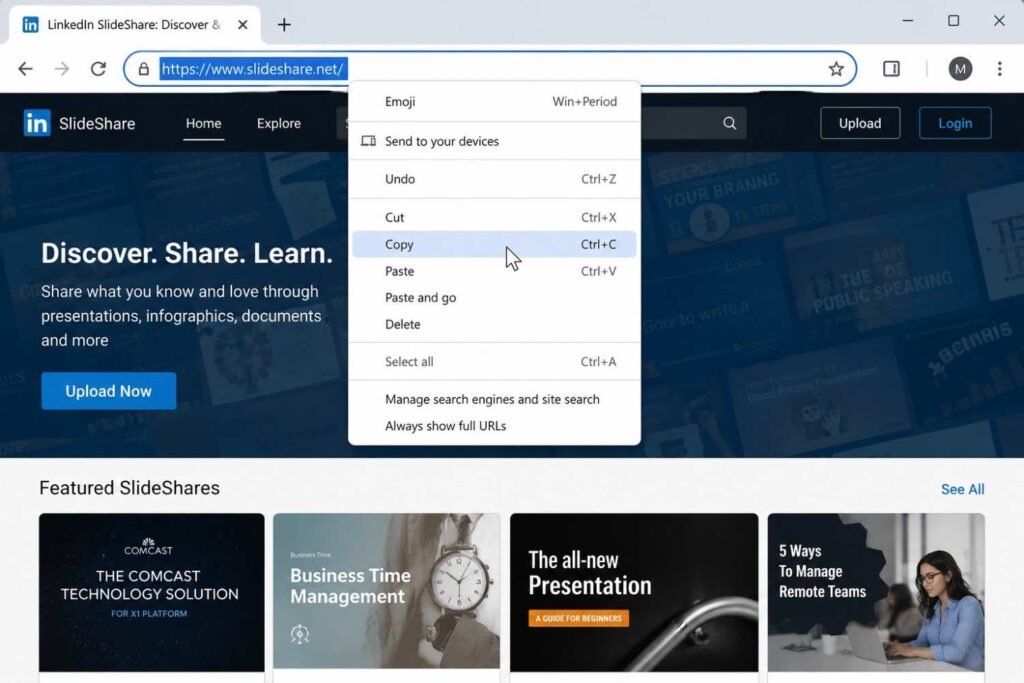Screen dimensions: 1024x683
Task: Bookmark this page with the star icon
Action: [x=836, y=69]
